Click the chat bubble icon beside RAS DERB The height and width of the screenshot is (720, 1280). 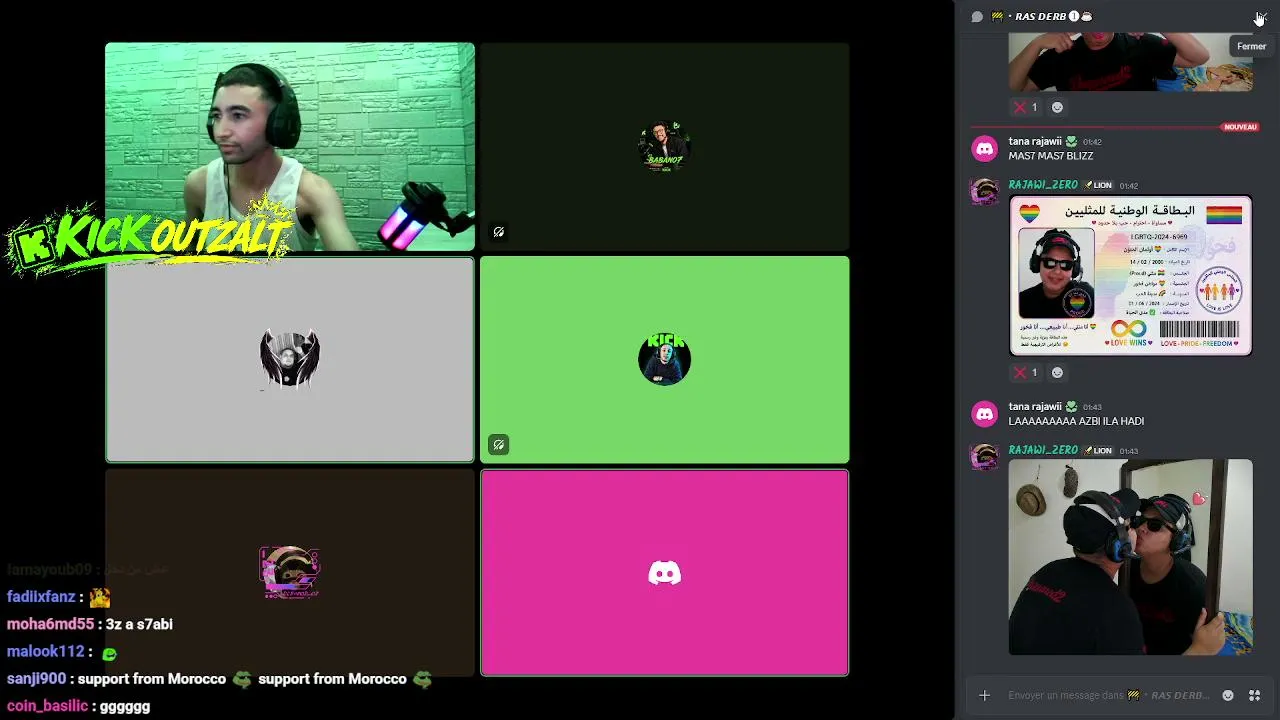(977, 17)
